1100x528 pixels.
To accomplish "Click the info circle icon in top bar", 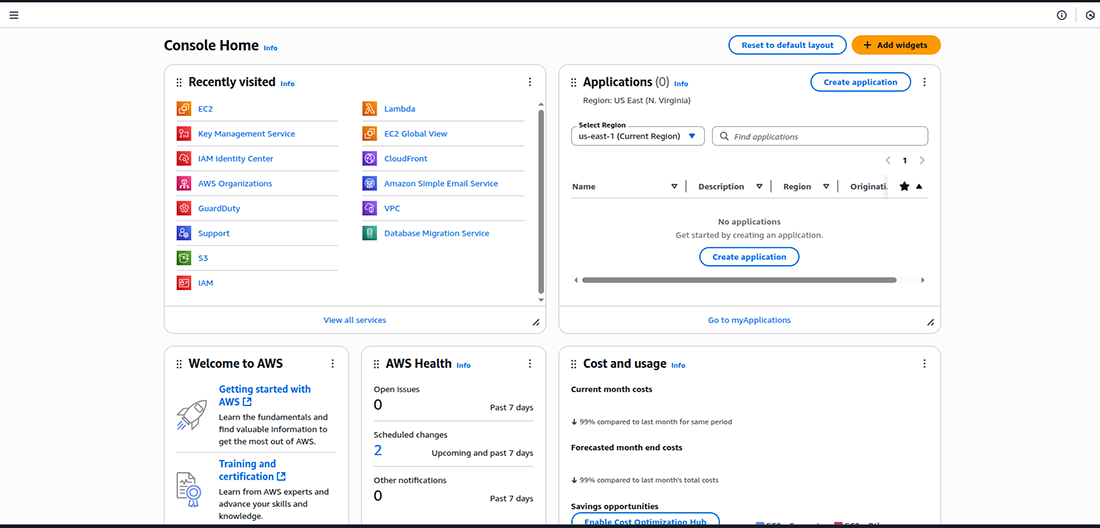I will point(1061,15).
